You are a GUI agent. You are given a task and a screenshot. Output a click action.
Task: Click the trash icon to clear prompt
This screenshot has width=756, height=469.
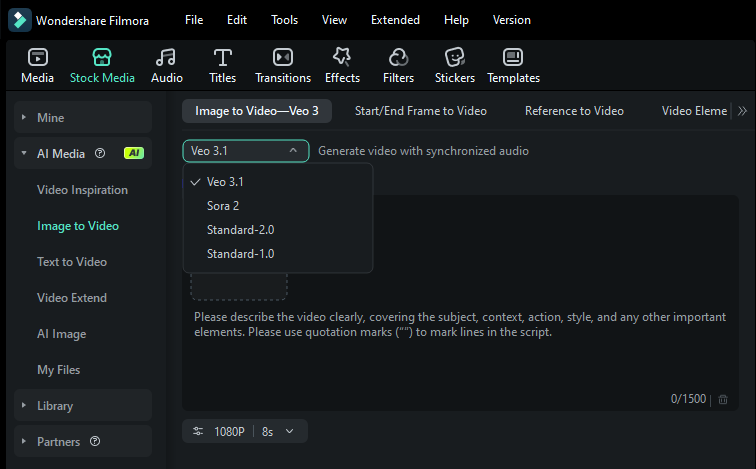point(723,399)
